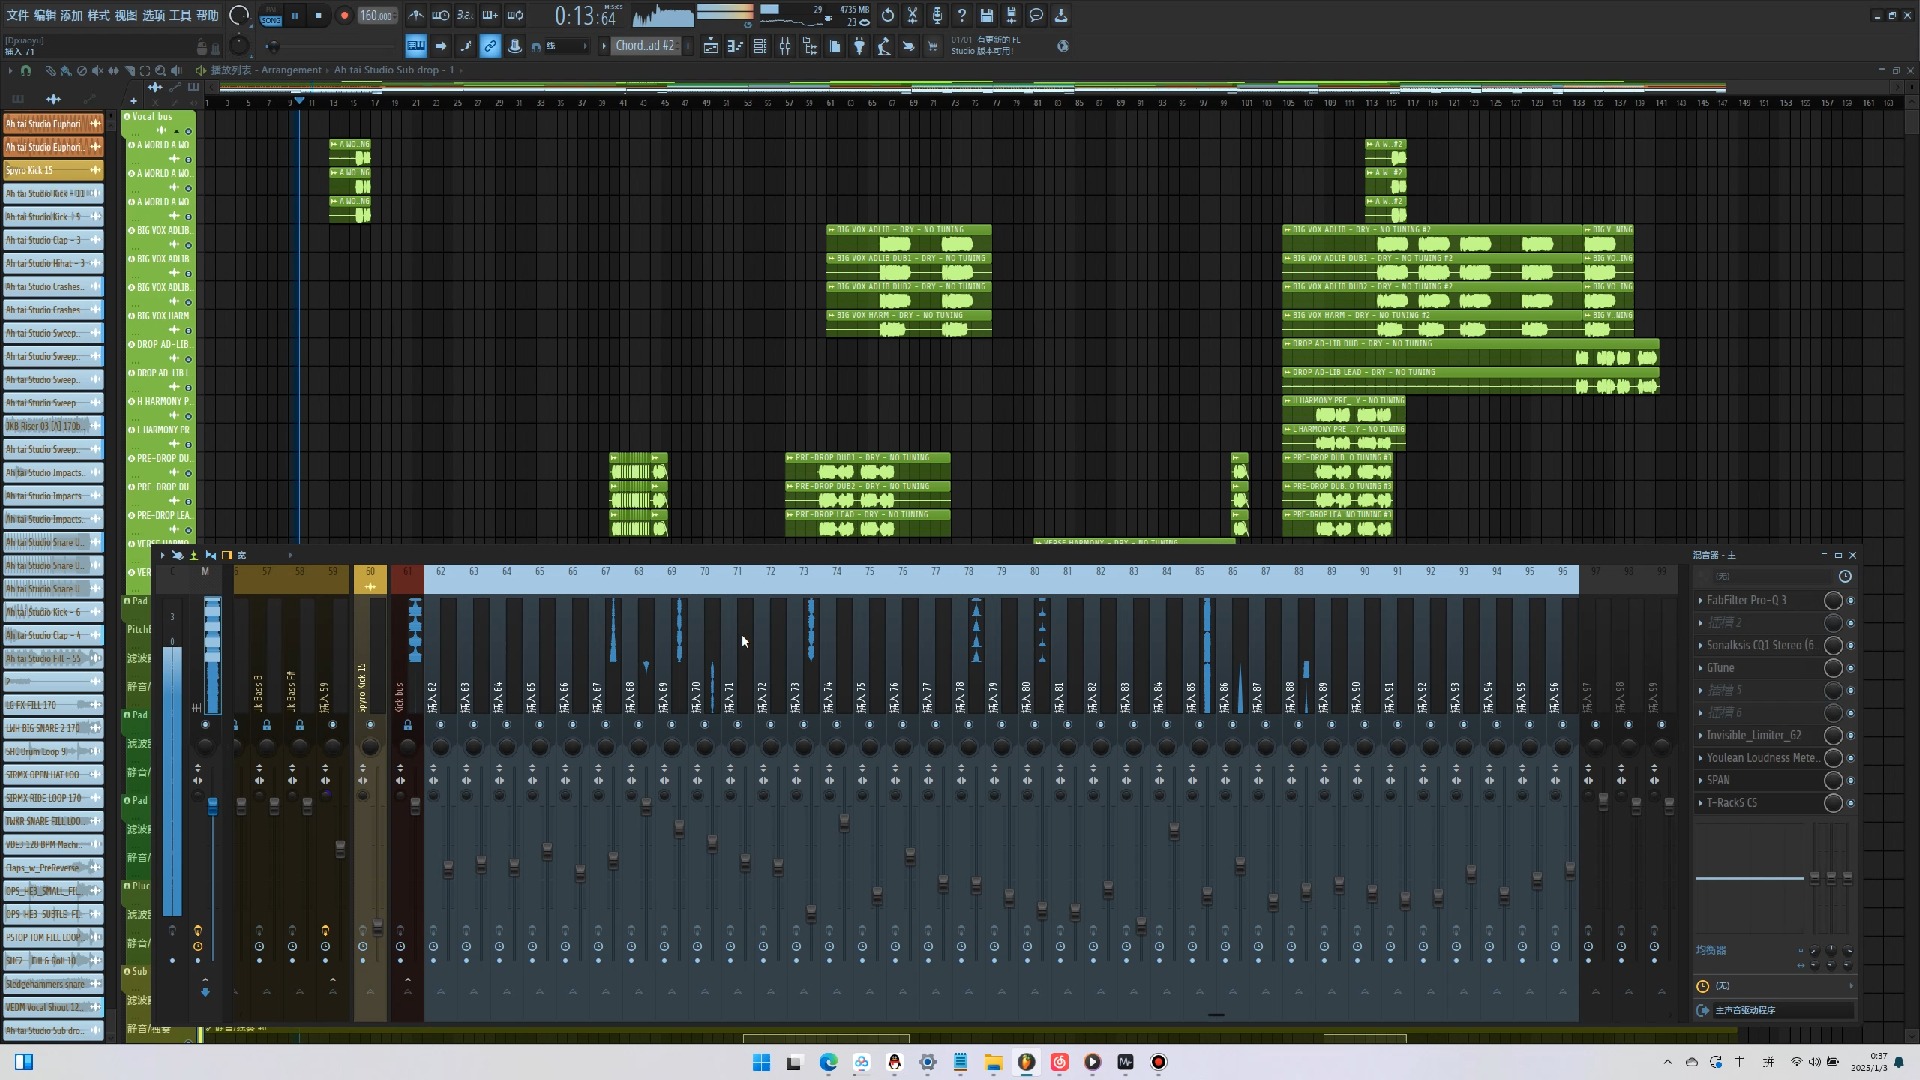
Task: Toggle song/pattern mode button
Action: [x=270, y=16]
